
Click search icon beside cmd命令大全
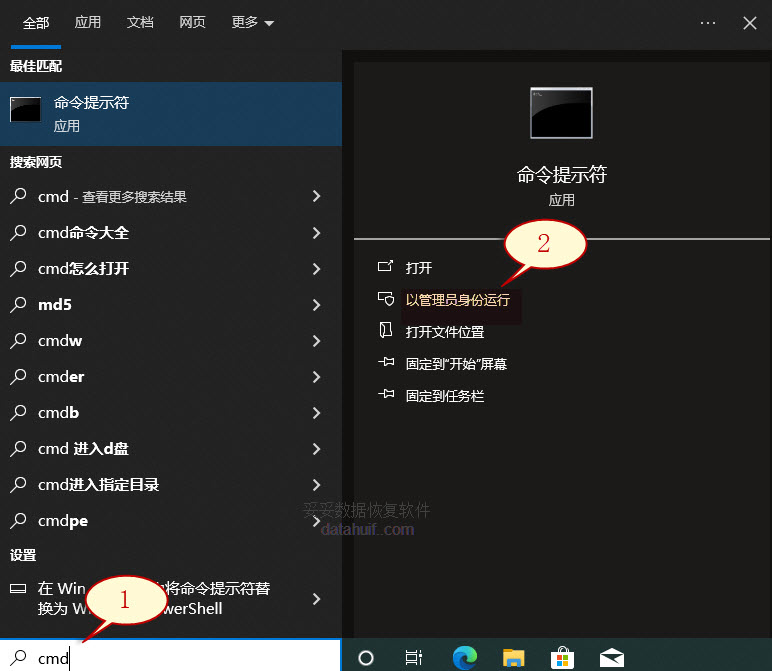(x=18, y=232)
